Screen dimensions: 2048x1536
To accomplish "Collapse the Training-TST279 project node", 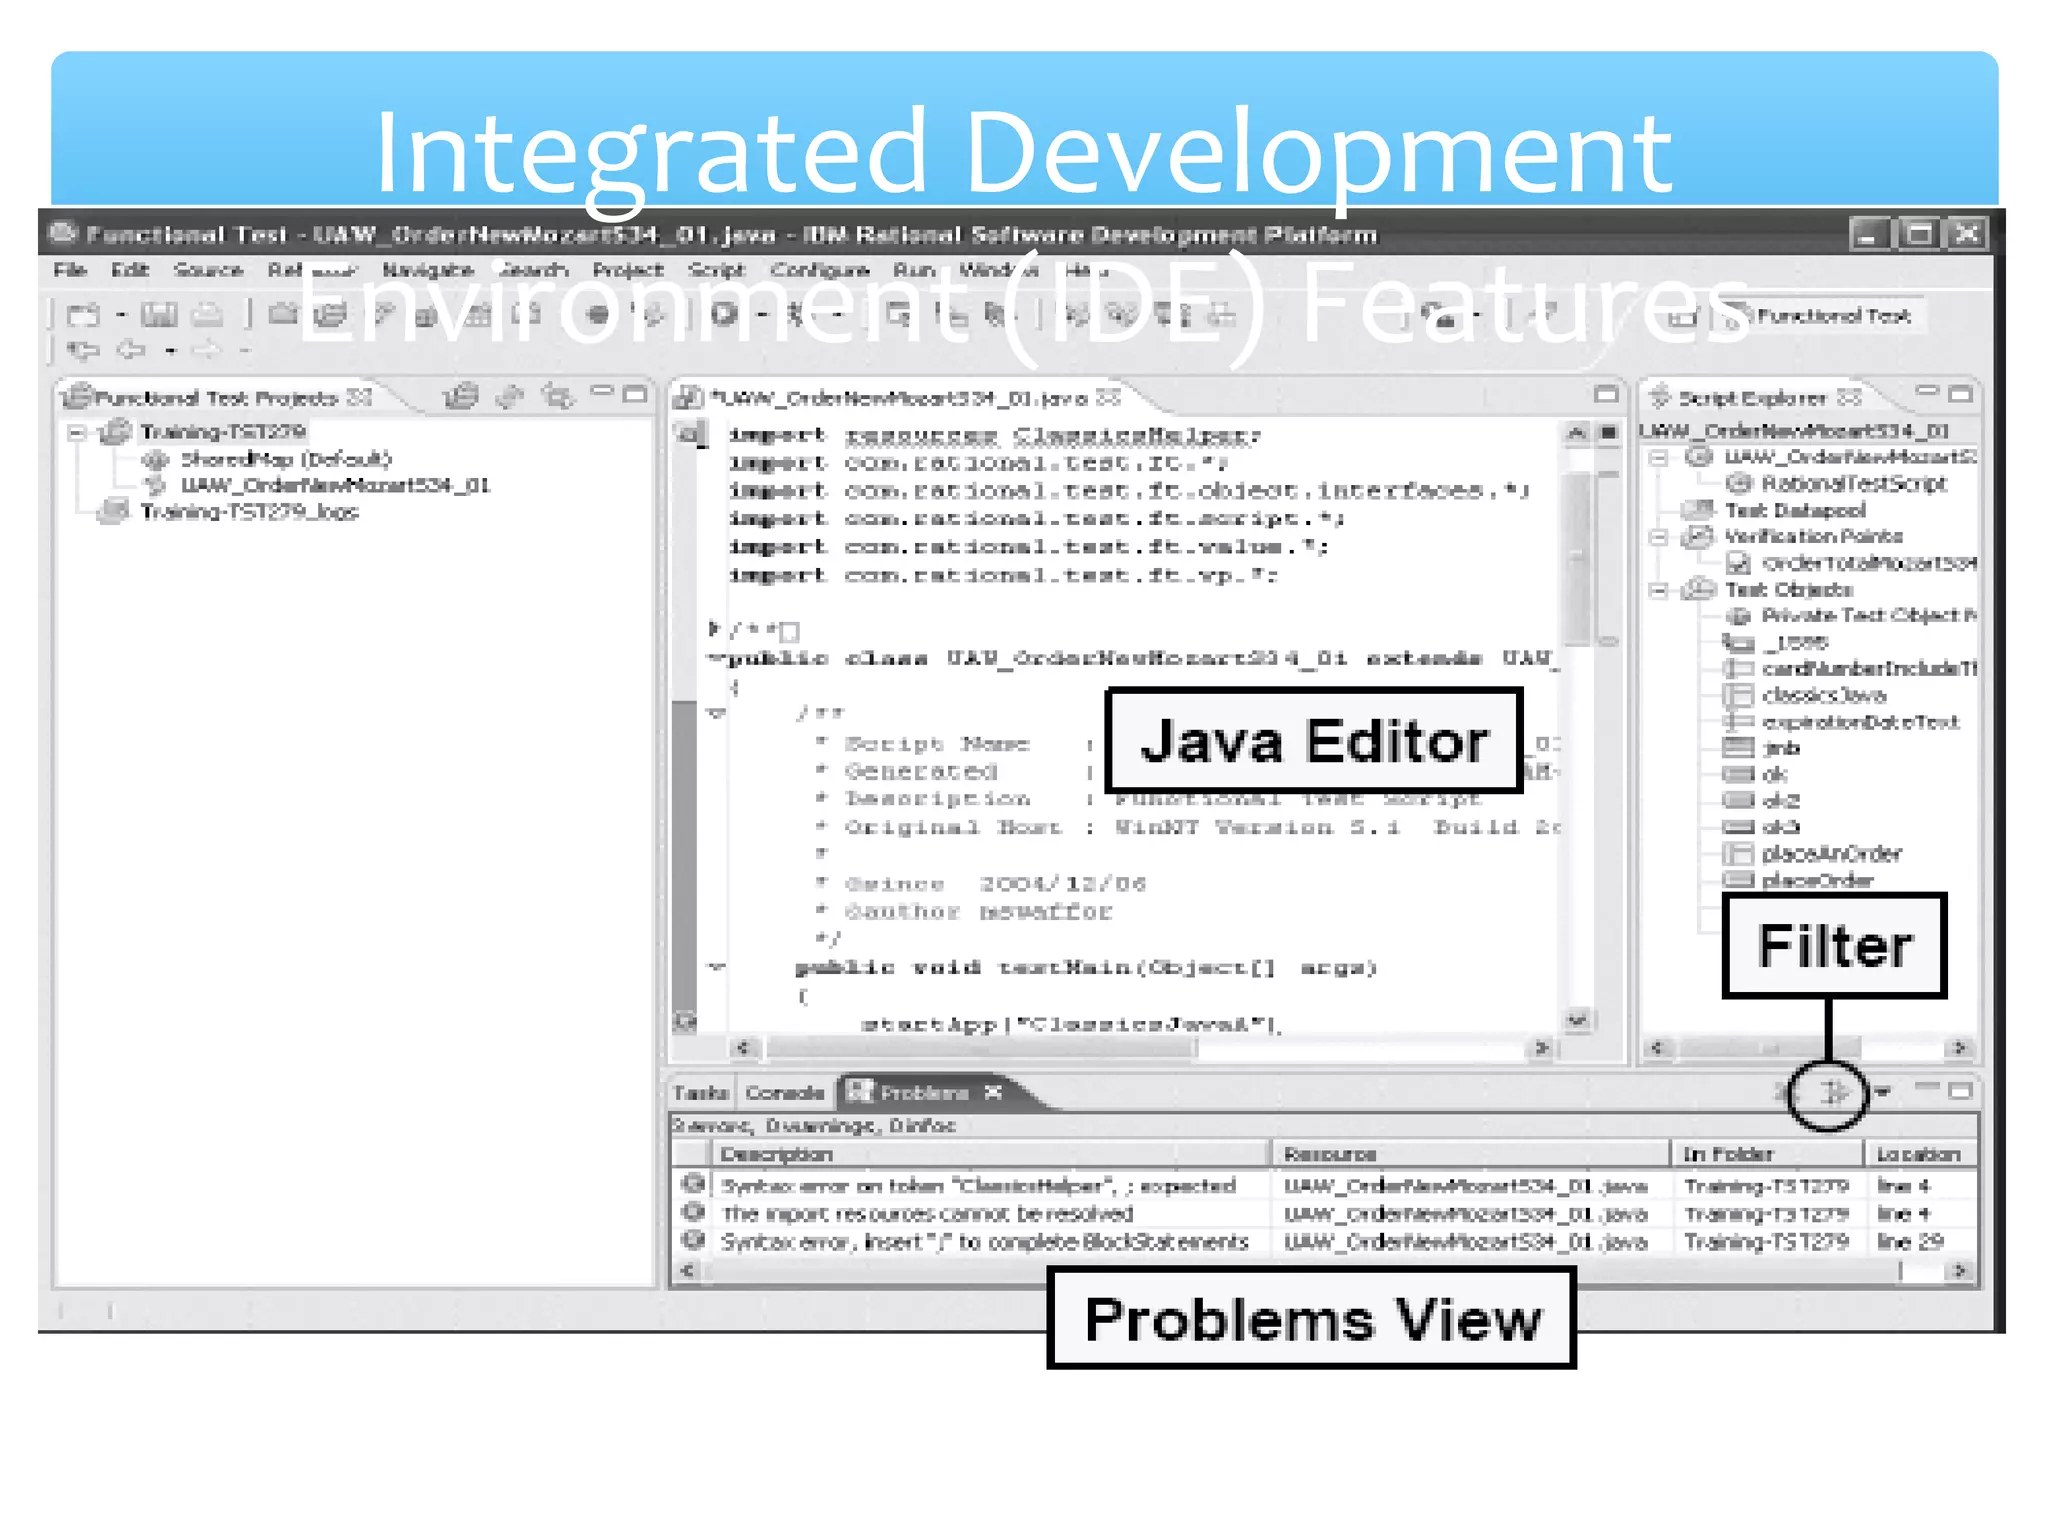I will point(78,432).
